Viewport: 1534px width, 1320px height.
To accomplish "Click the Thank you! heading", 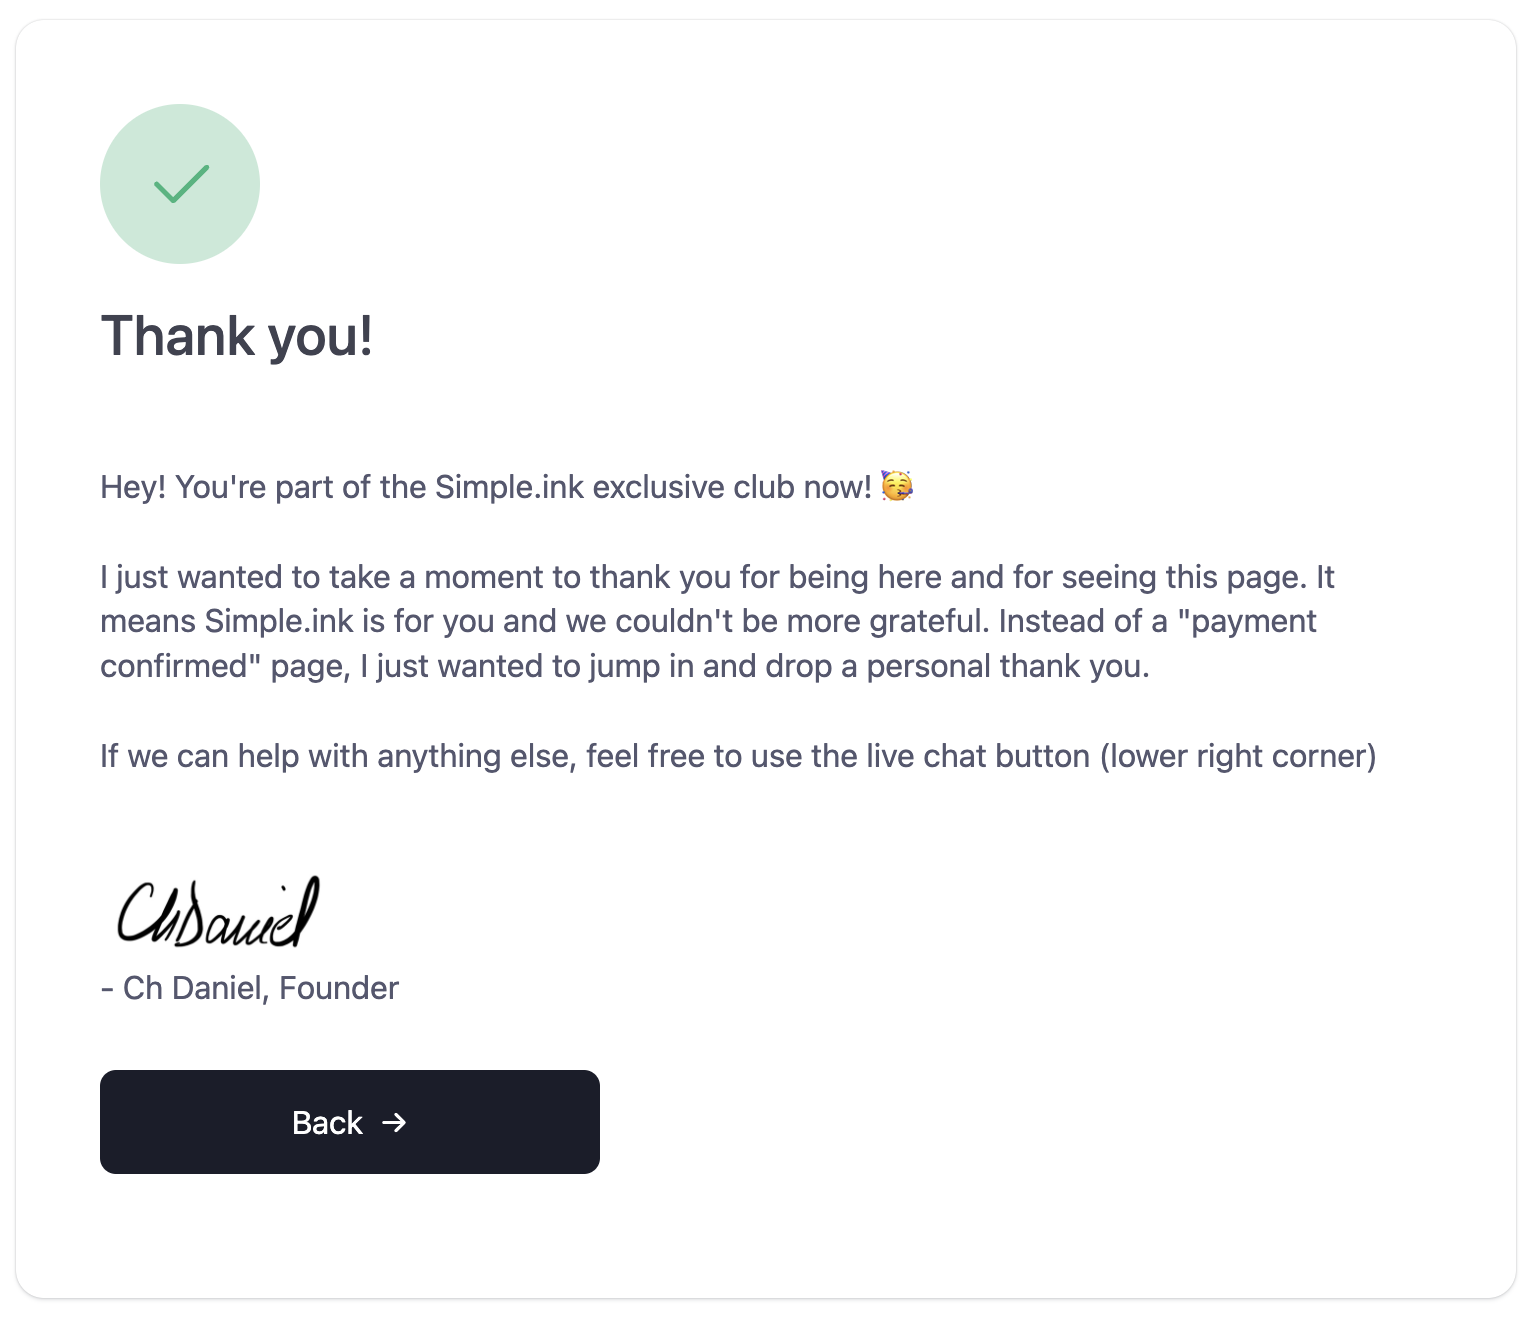I will pos(237,336).
